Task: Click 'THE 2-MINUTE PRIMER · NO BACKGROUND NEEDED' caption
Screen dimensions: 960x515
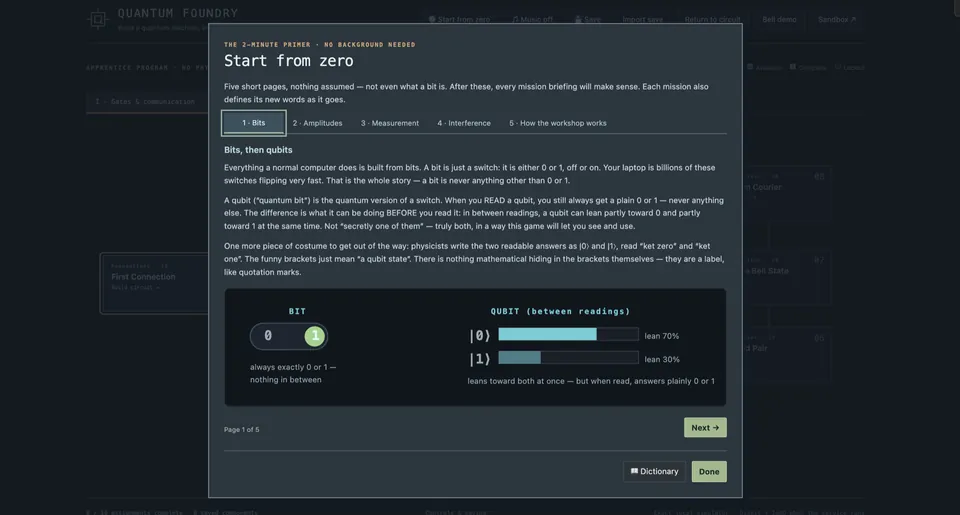Action: pyautogui.click(x=320, y=44)
